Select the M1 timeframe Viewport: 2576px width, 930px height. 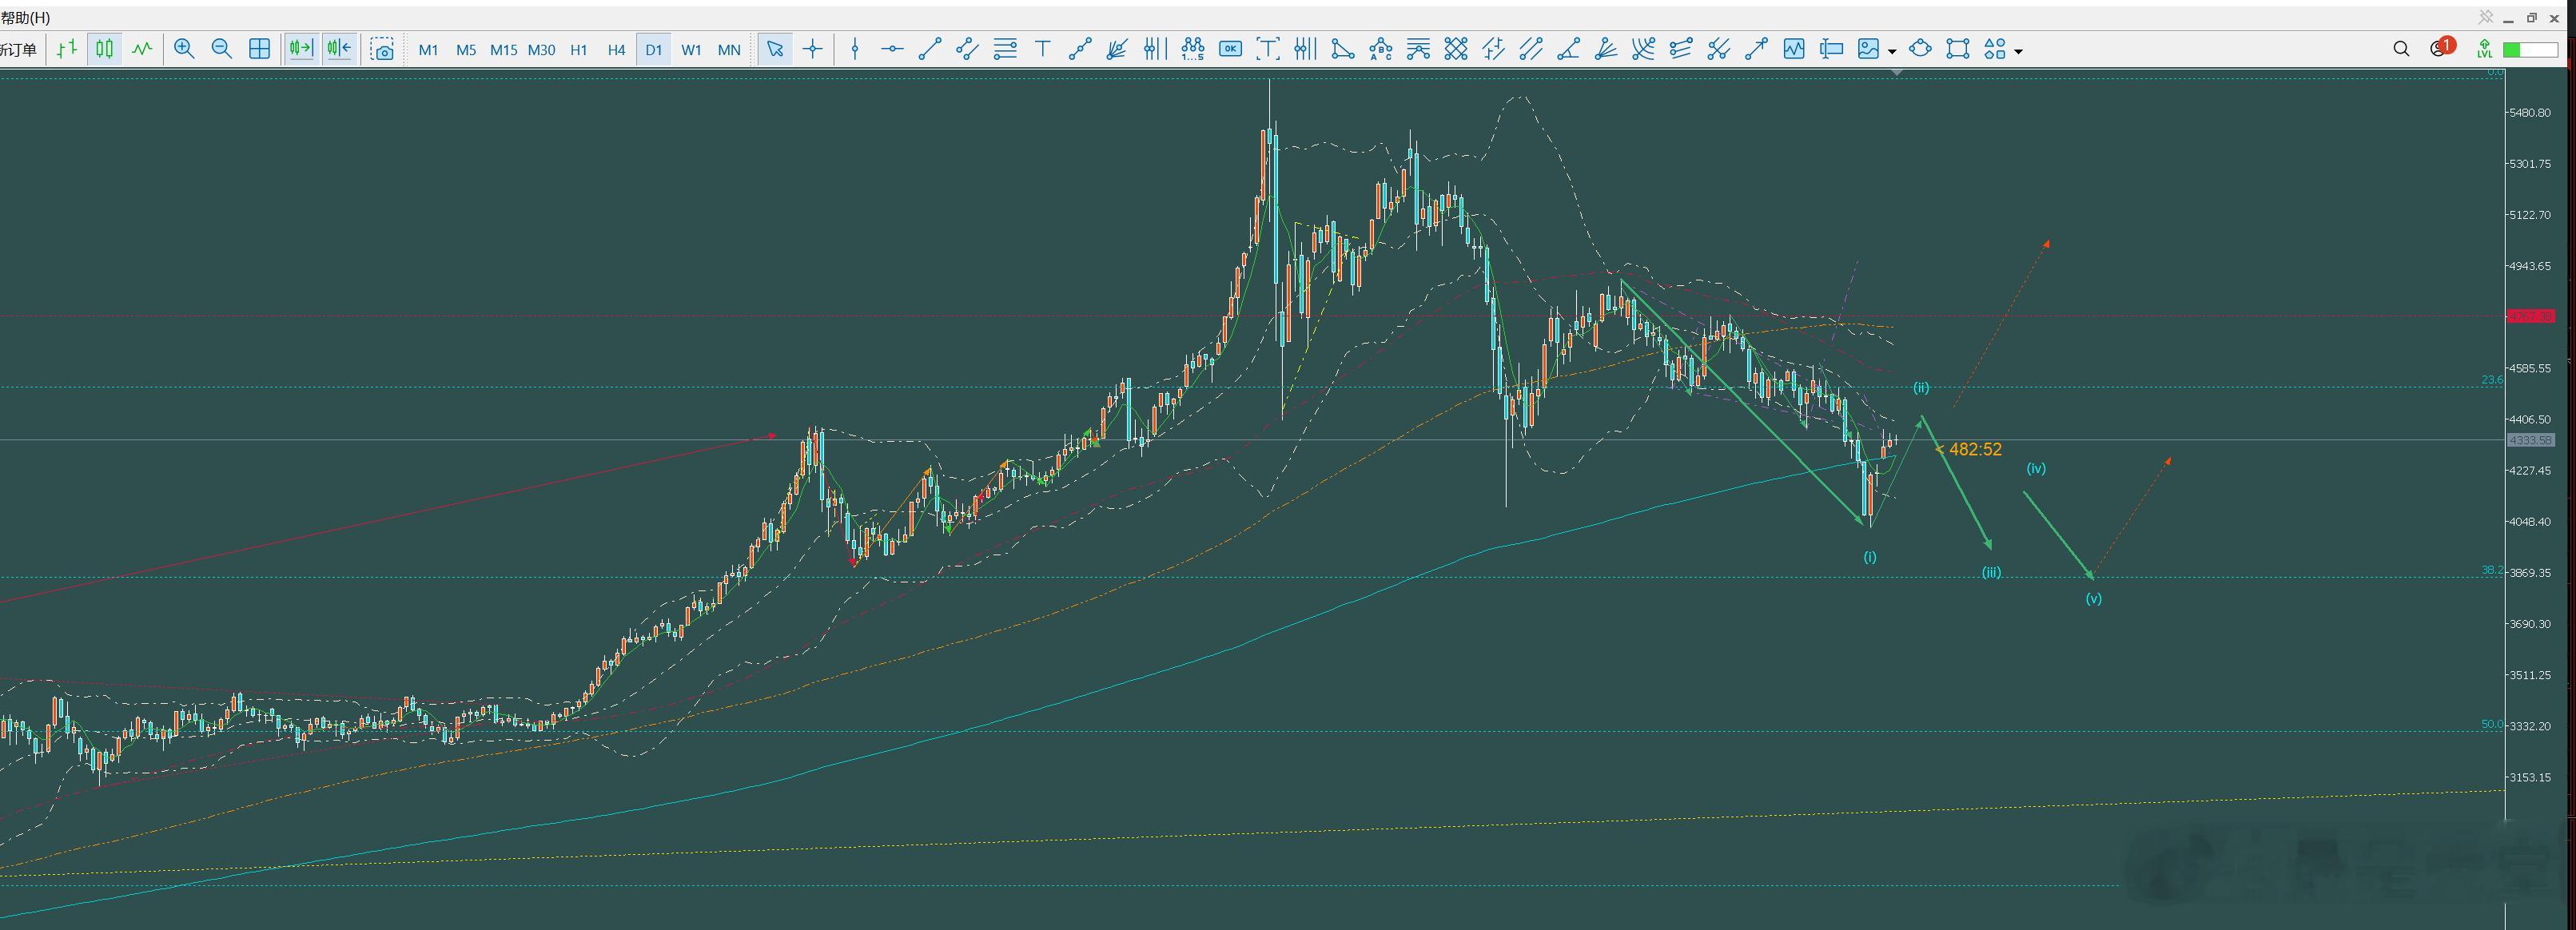(429, 49)
